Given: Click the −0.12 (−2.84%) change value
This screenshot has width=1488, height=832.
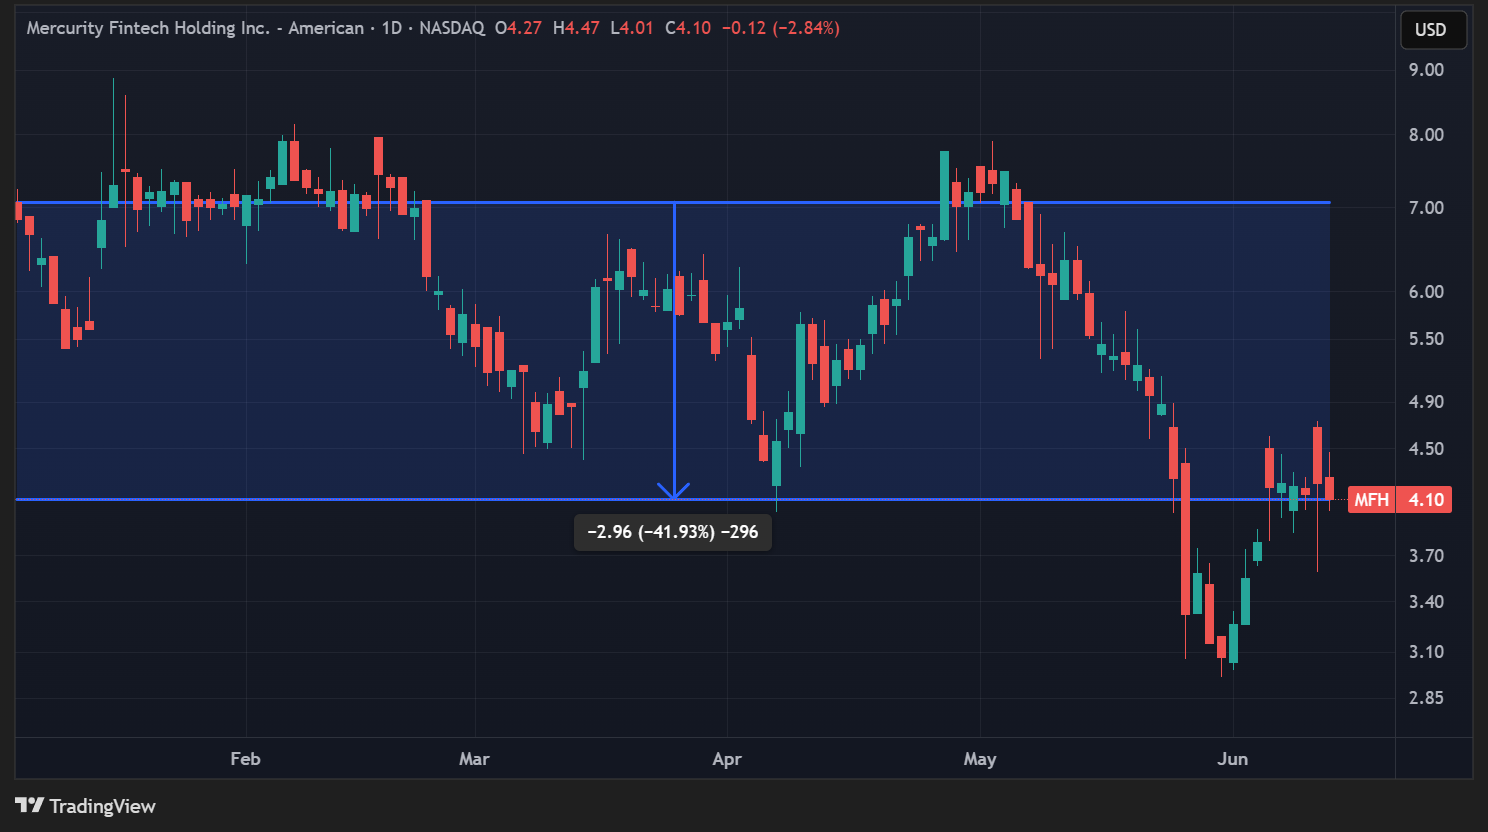Looking at the screenshot, I should 780,28.
